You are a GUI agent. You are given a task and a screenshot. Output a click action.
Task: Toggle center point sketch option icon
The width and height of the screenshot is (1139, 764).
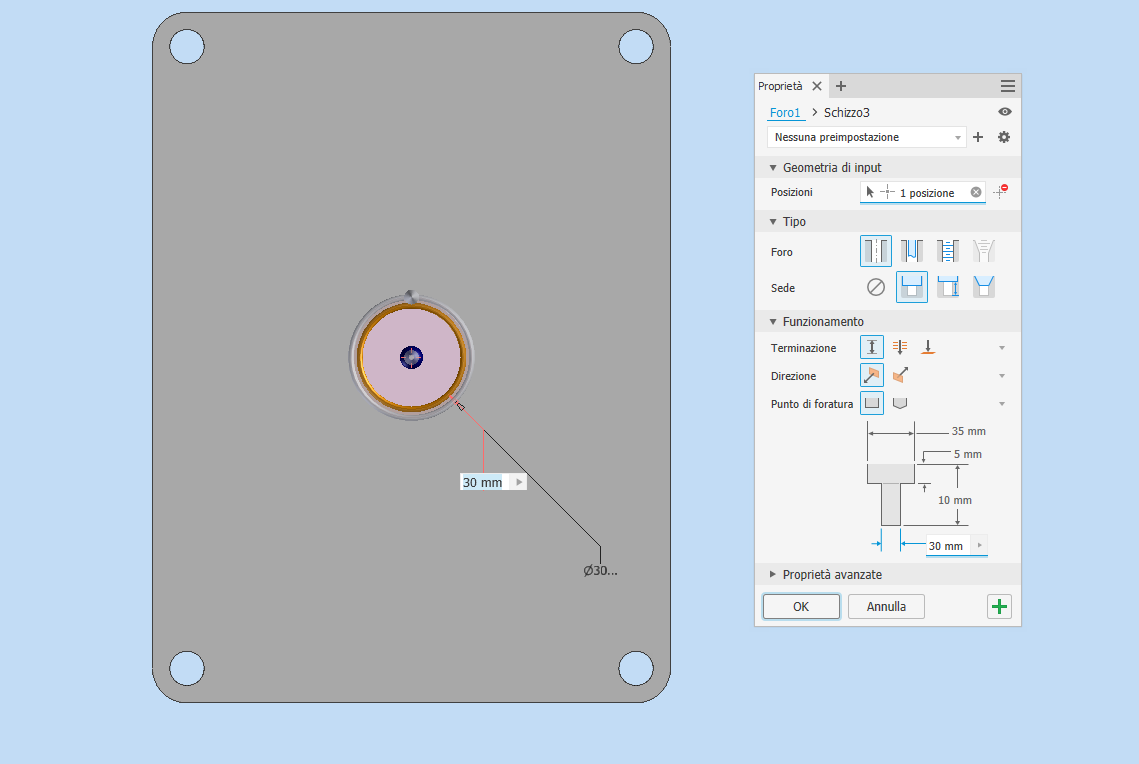1001,191
